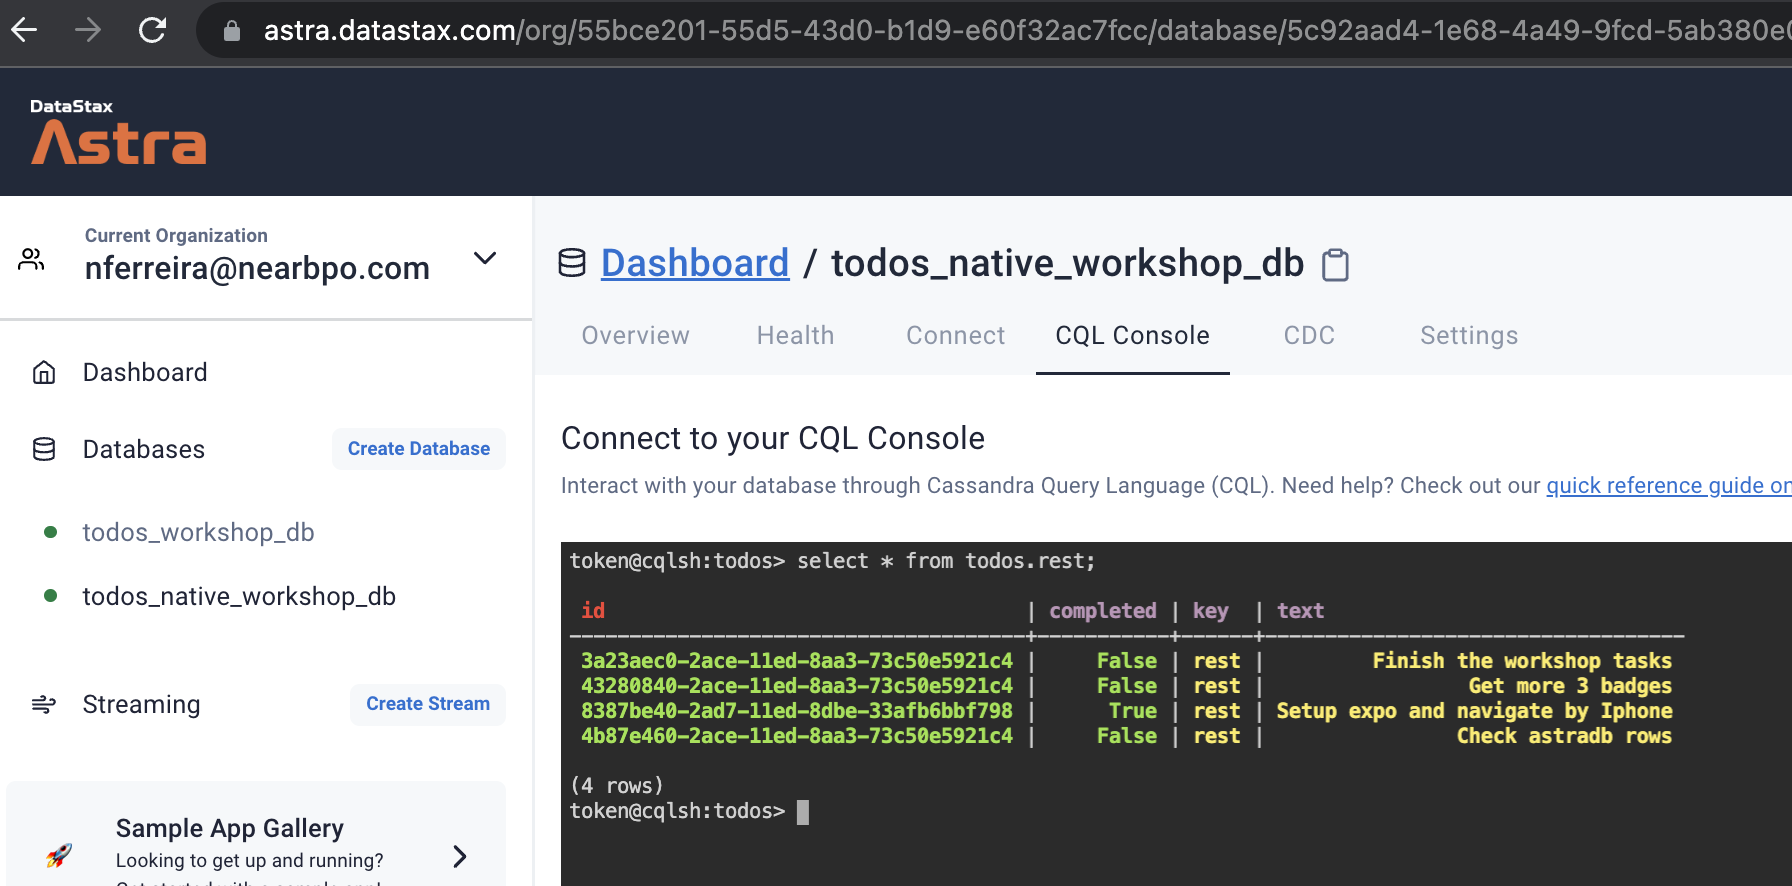Follow the Dashboard breadcrumb link
The image size is (1792, 886).
click(695, 263)
